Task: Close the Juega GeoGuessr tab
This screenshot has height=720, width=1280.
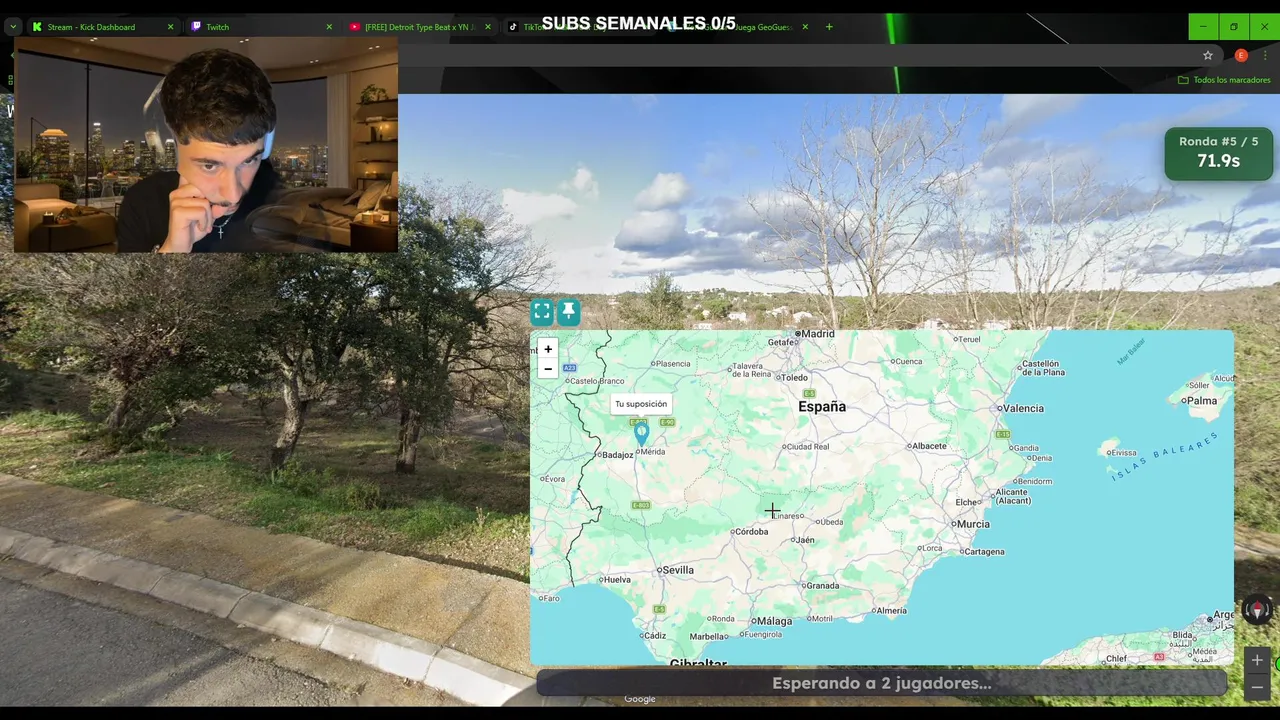Action: pos(805,27)
